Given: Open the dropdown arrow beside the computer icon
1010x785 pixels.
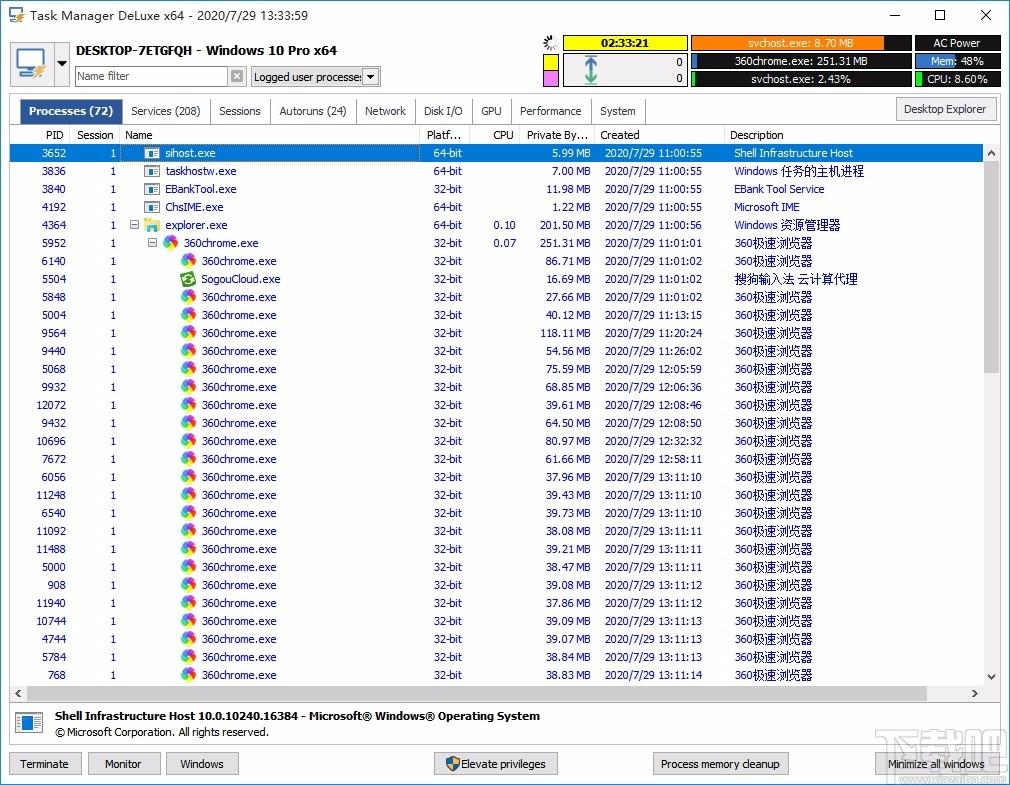Looking at the screenshot, I should tap(62, 64).
